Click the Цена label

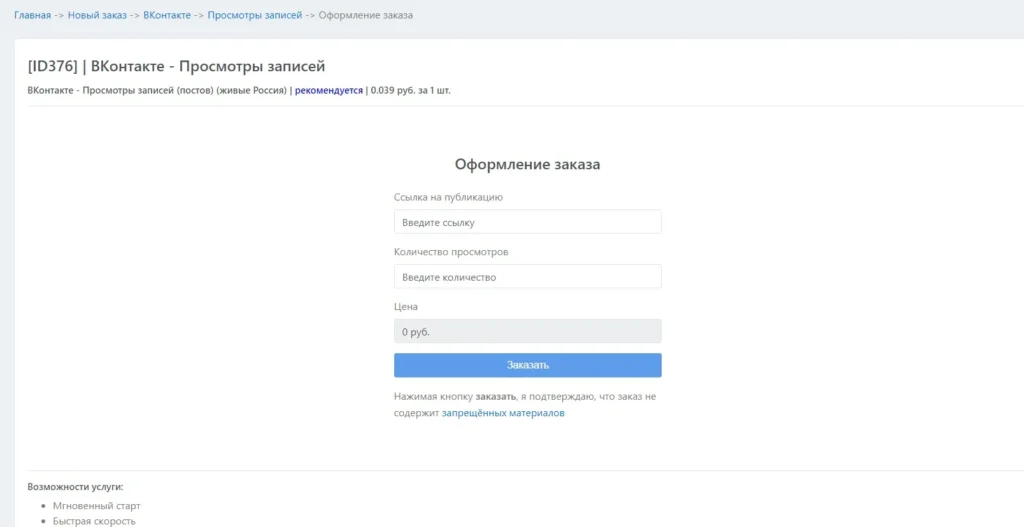[406, 306]
